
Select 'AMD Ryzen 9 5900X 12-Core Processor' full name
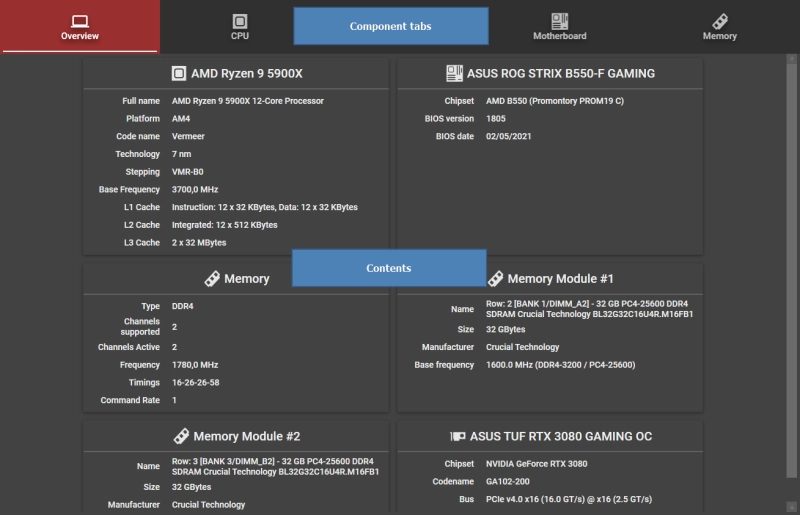coord(247,101)
